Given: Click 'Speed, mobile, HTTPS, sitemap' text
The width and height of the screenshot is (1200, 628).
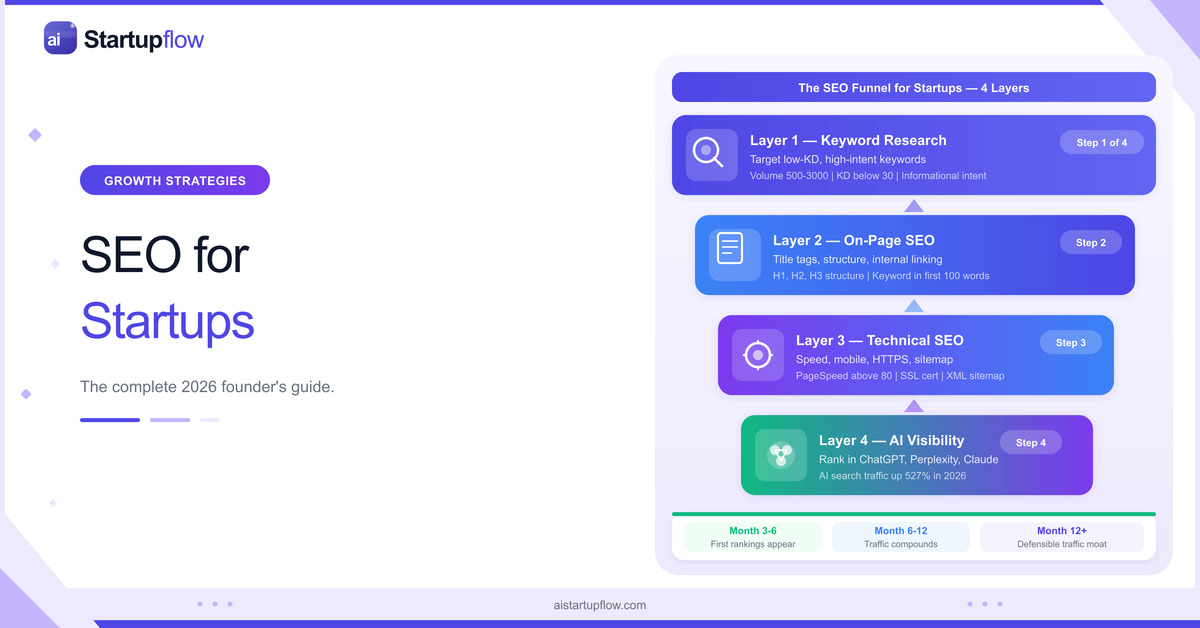Looking at the screenshot, I should tap(875, 359).
